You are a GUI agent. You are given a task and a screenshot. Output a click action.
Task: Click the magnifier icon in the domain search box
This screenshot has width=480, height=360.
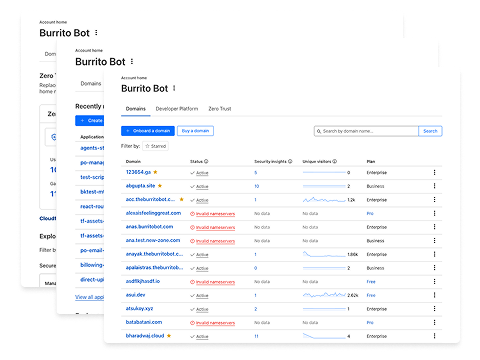tap(319, 131)
